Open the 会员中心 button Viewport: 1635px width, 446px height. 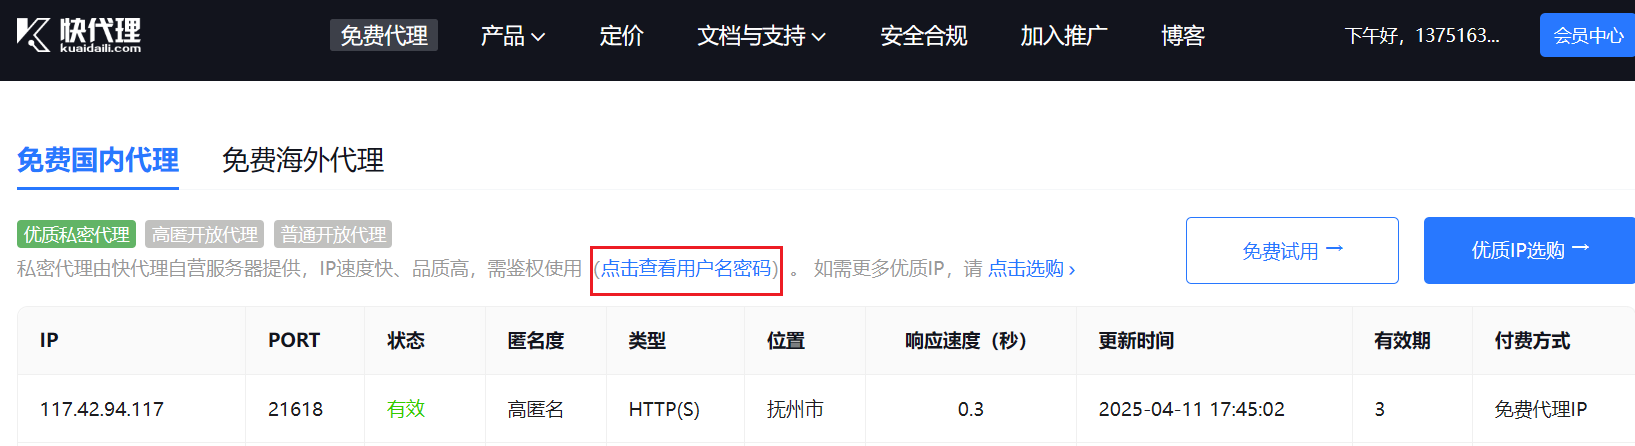[1587, 36]
